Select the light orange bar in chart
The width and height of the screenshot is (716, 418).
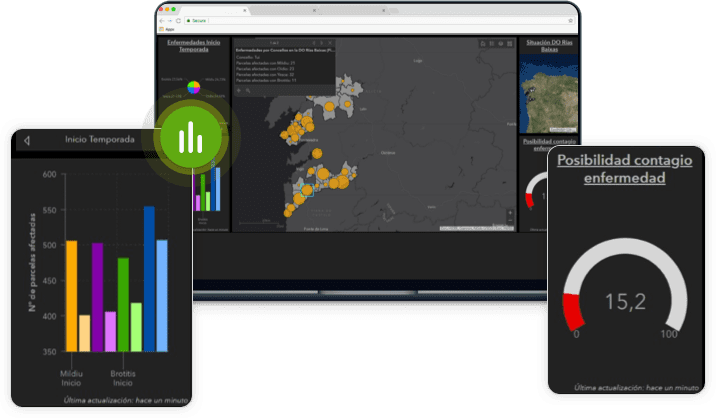click(x=84, y=333)
